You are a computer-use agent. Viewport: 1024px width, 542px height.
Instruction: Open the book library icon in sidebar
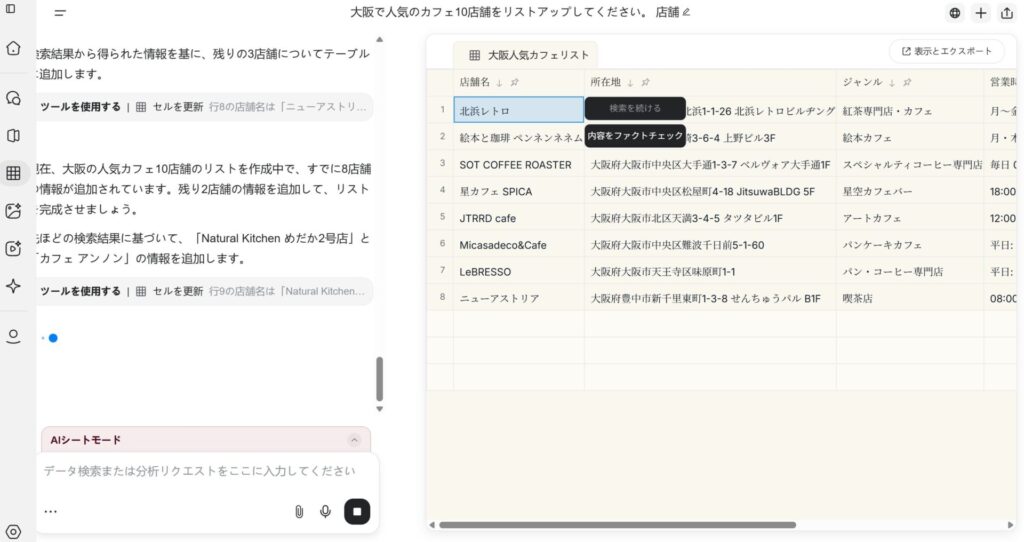tap(13, 135)
